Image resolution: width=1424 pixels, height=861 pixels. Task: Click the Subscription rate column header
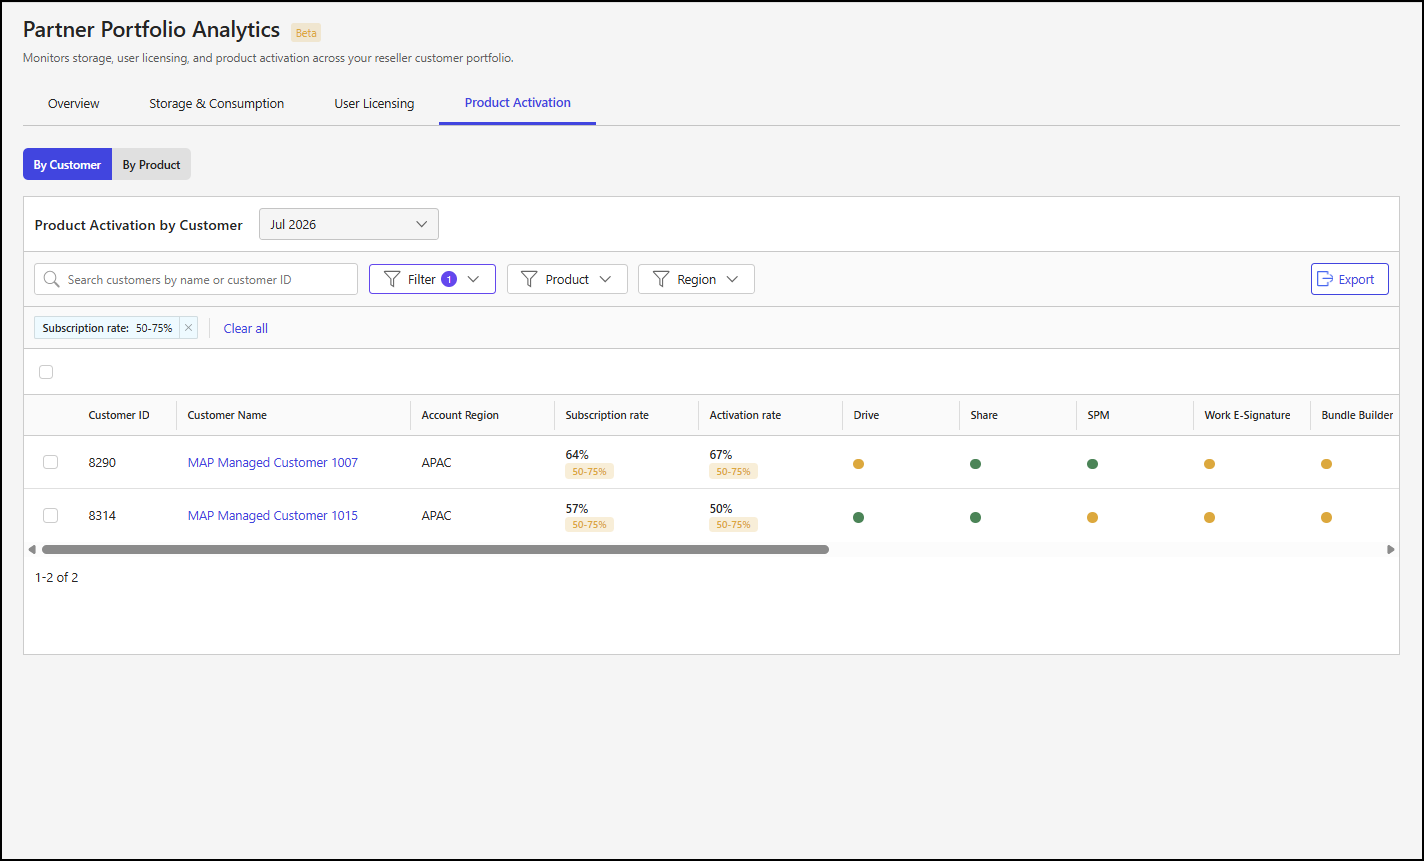click(x=607, y=415)
